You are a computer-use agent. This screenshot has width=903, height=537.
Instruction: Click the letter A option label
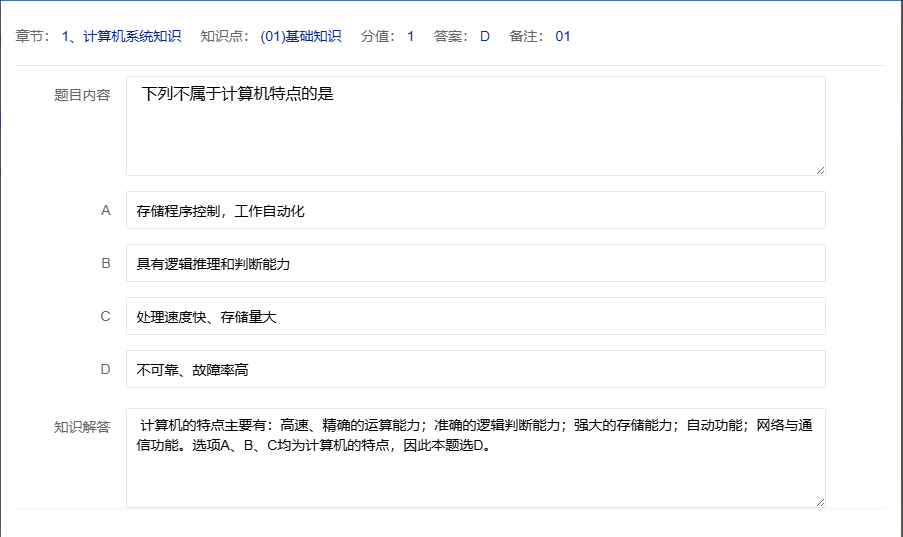coord(105,211)
